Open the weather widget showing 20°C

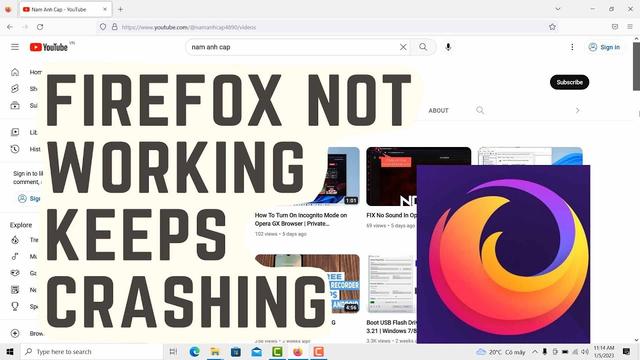pos(500,351)
